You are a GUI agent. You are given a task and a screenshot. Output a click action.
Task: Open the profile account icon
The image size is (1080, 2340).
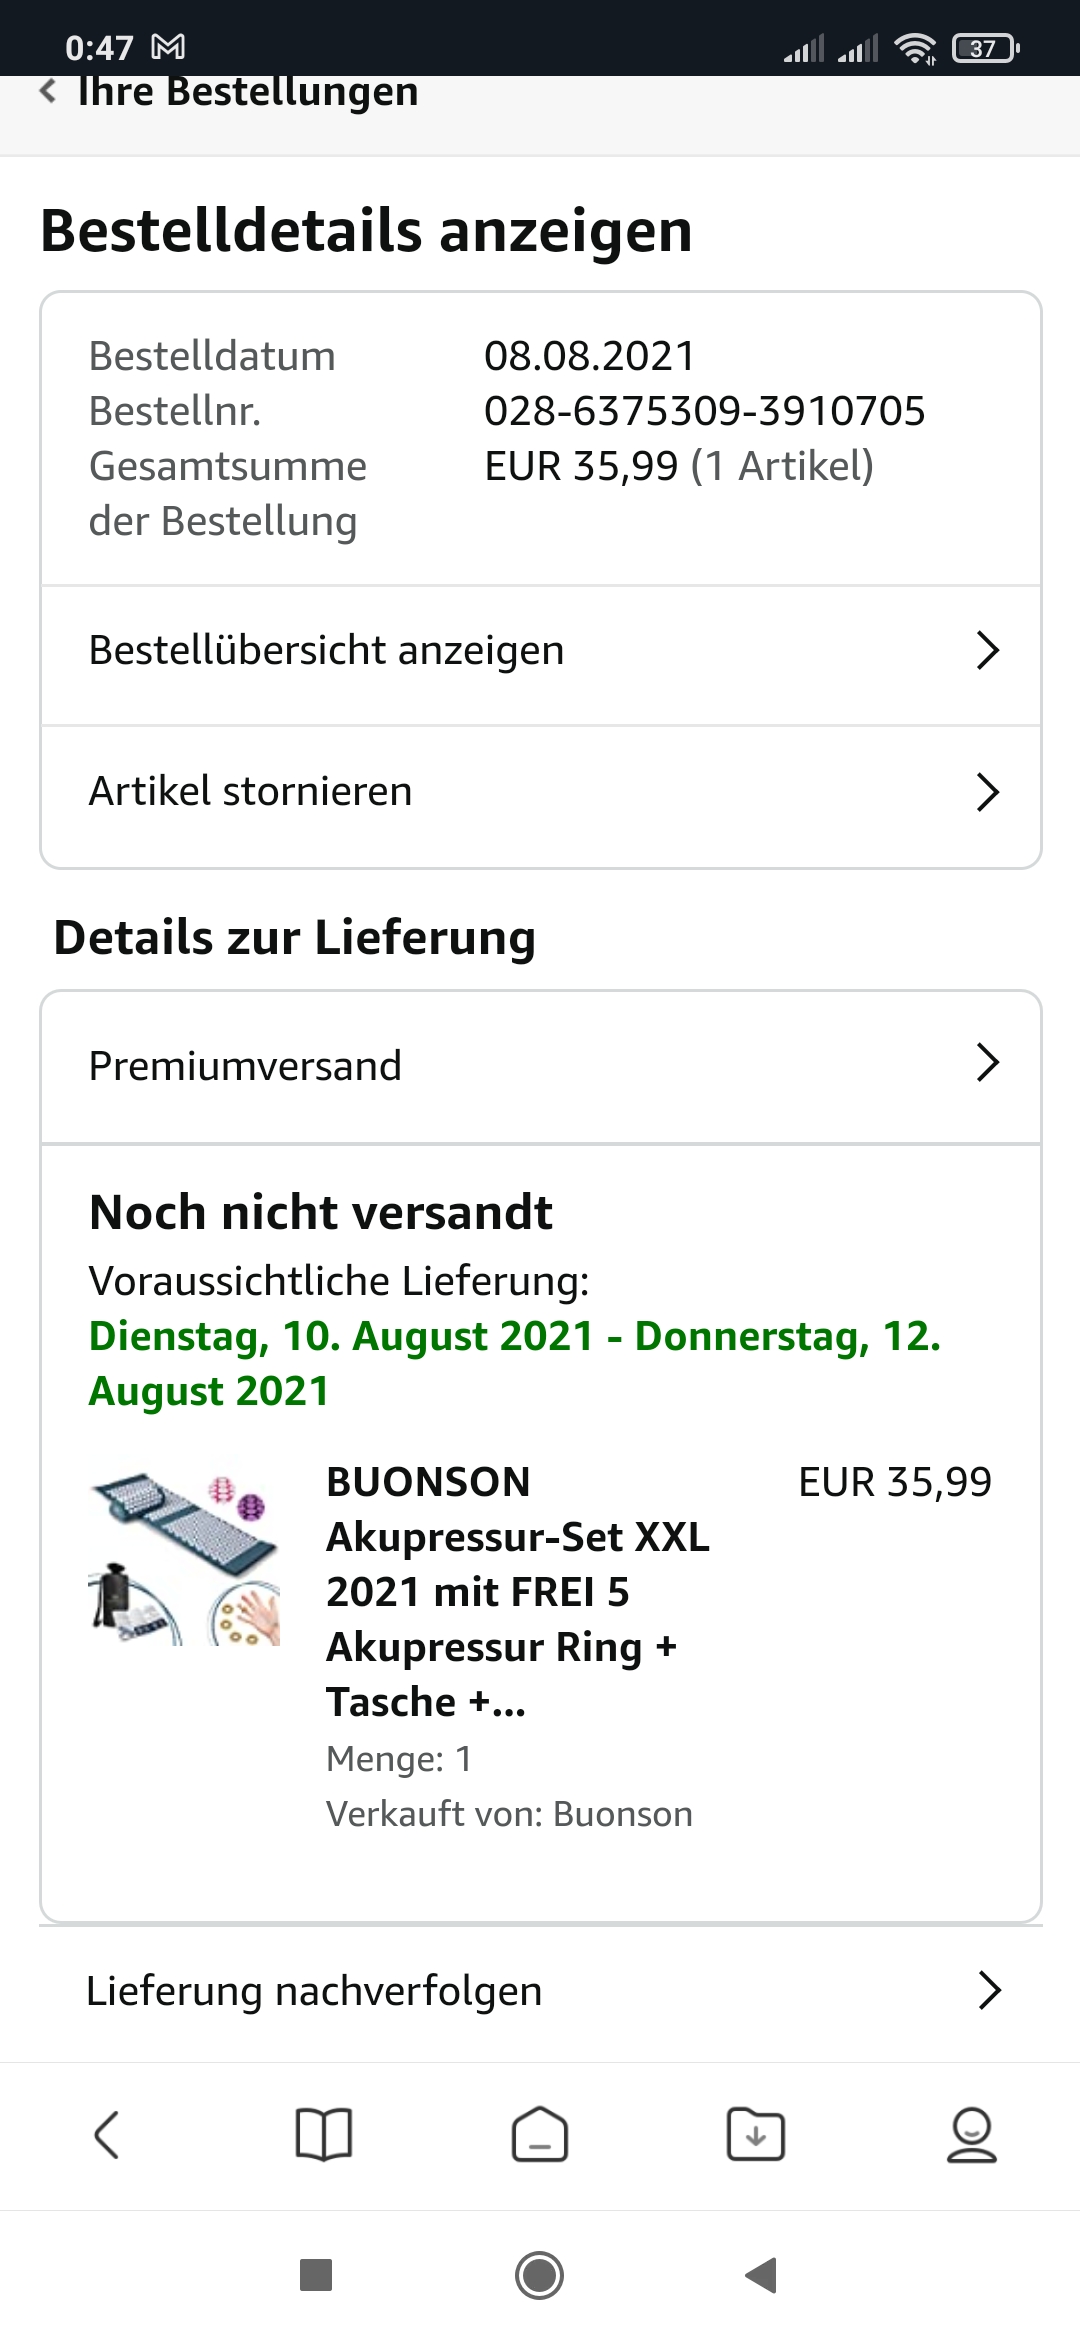[972, 2135]
